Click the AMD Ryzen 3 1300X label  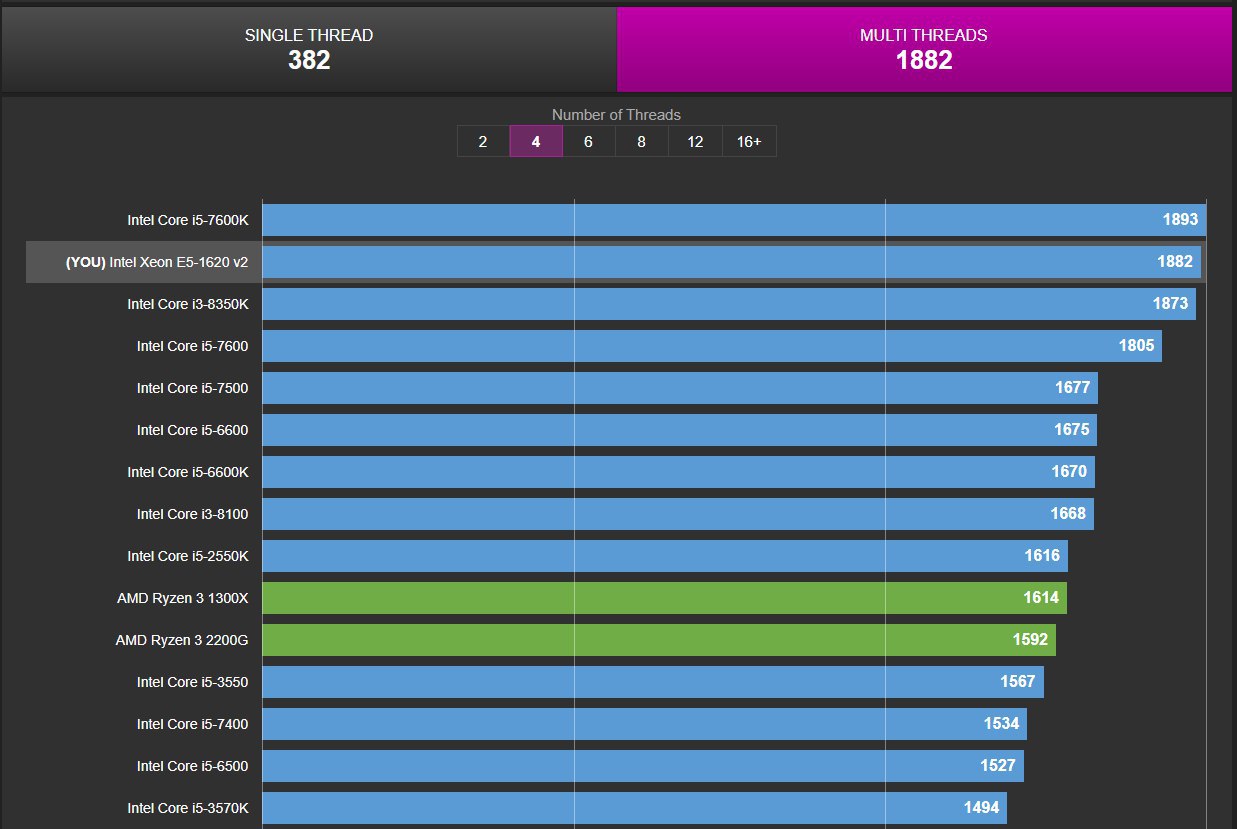click(182, 598)
